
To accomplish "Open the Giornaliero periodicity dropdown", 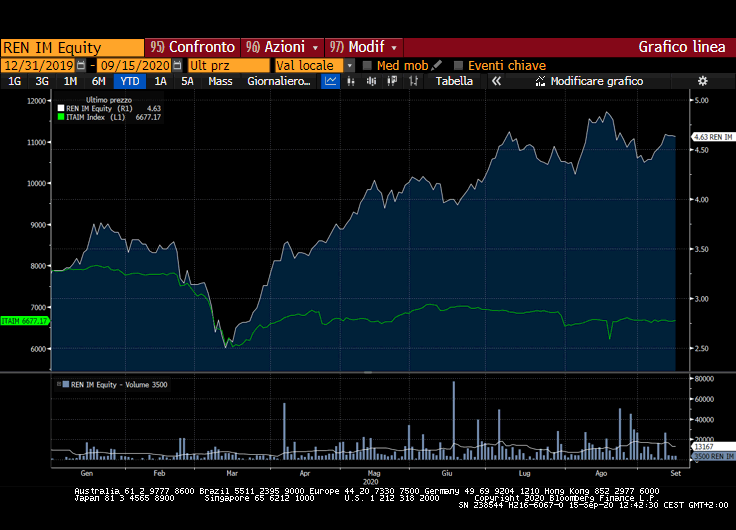I will 279,81.
